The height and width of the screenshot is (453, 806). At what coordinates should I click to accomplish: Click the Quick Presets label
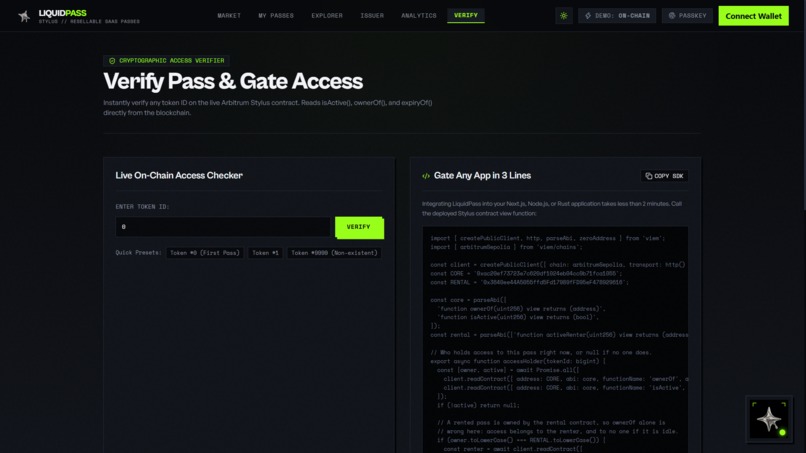138,253
